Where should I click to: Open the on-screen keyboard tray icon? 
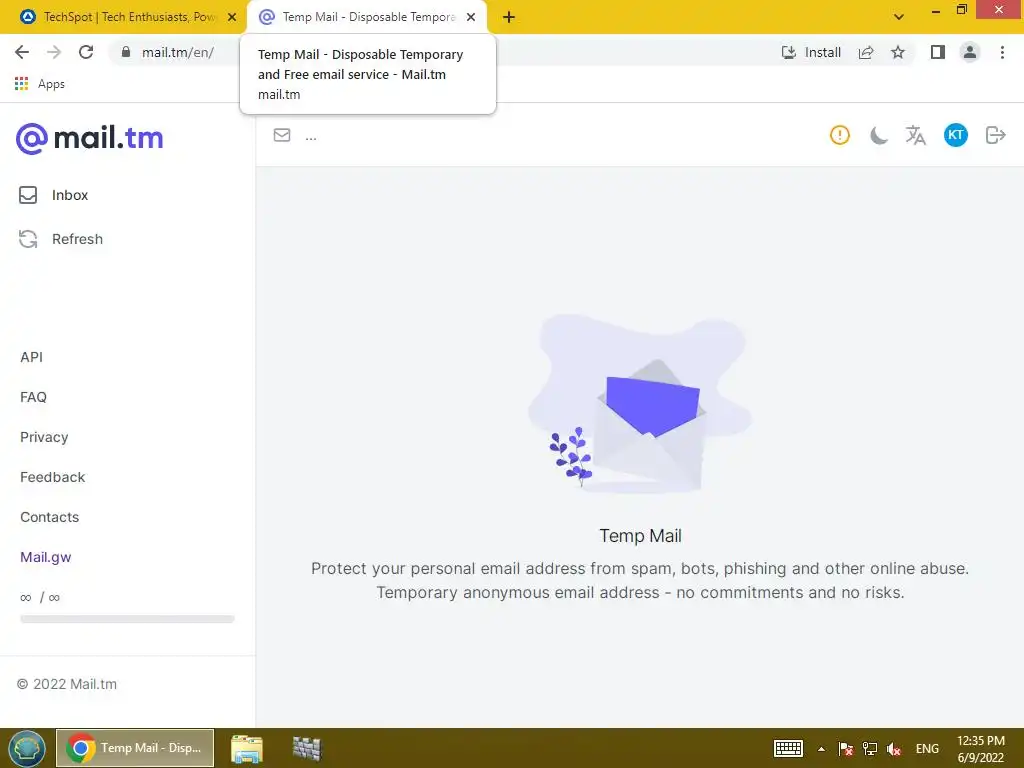tap(788, 748)
